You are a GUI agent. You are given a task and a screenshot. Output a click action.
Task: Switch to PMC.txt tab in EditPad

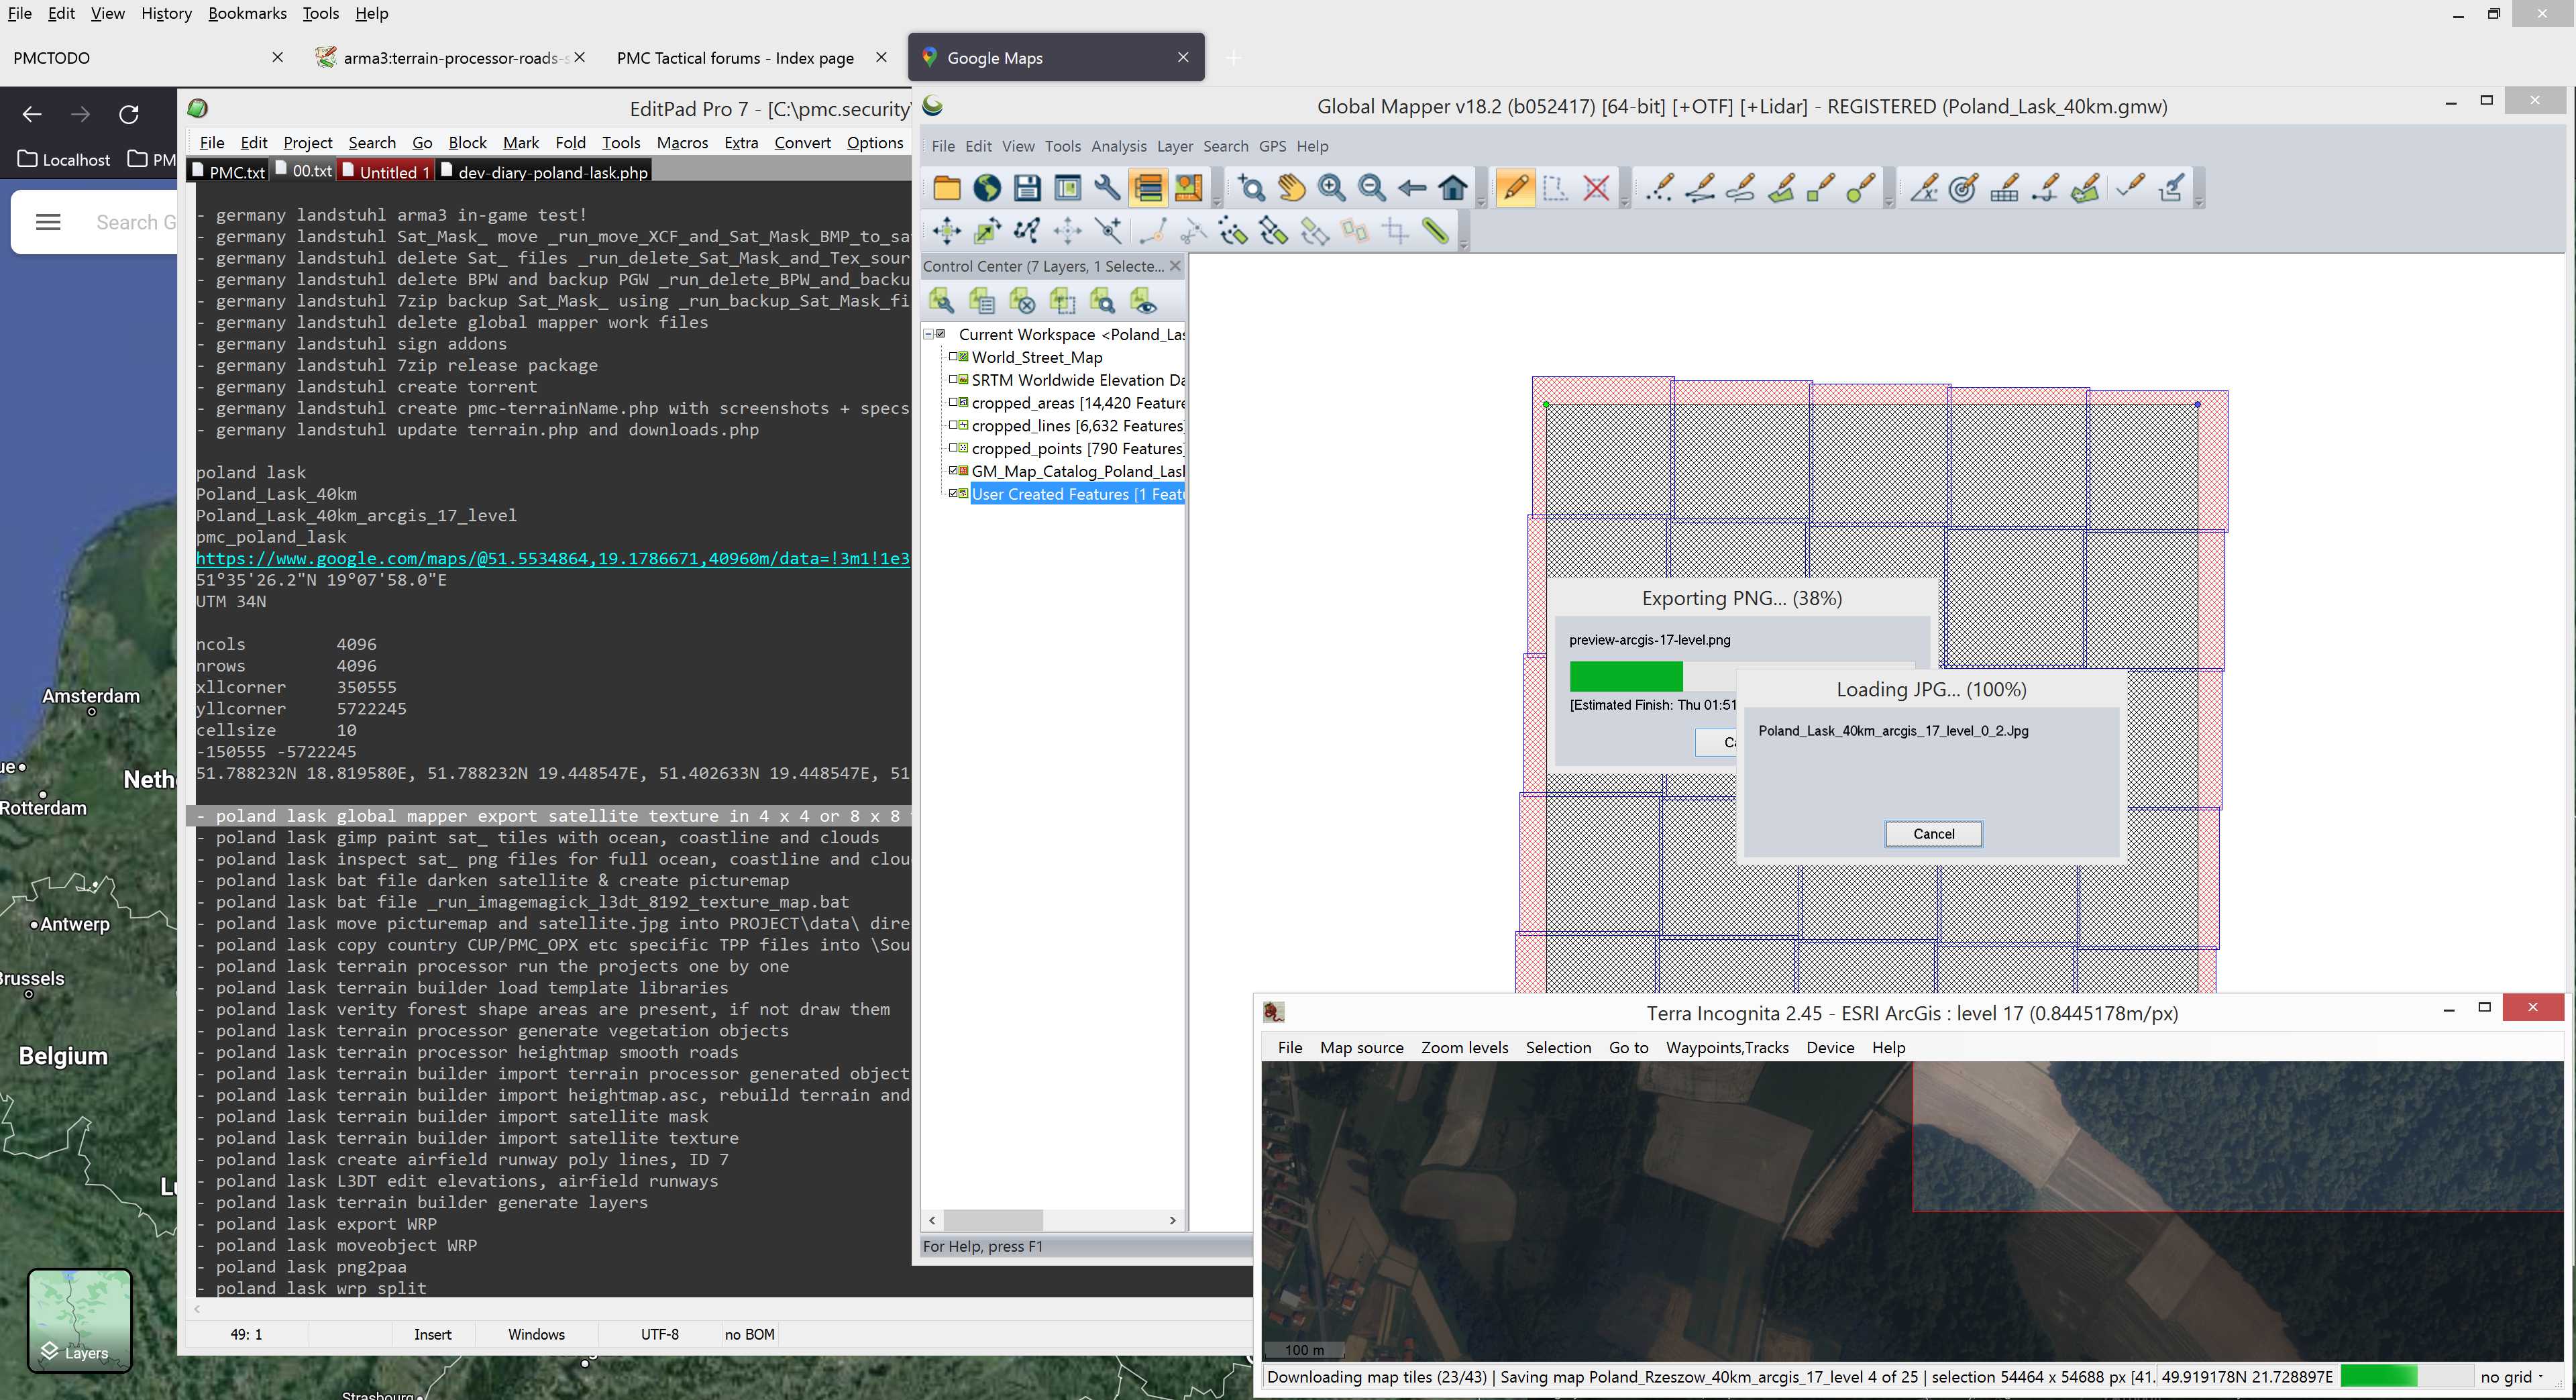[x=228, y=172]
